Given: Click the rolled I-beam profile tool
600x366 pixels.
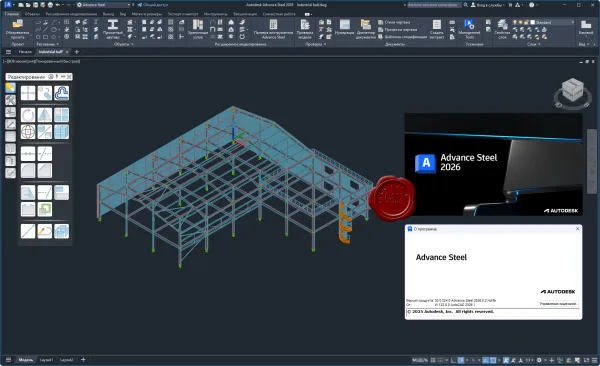Looking at the screenshot, I should 112,29.
